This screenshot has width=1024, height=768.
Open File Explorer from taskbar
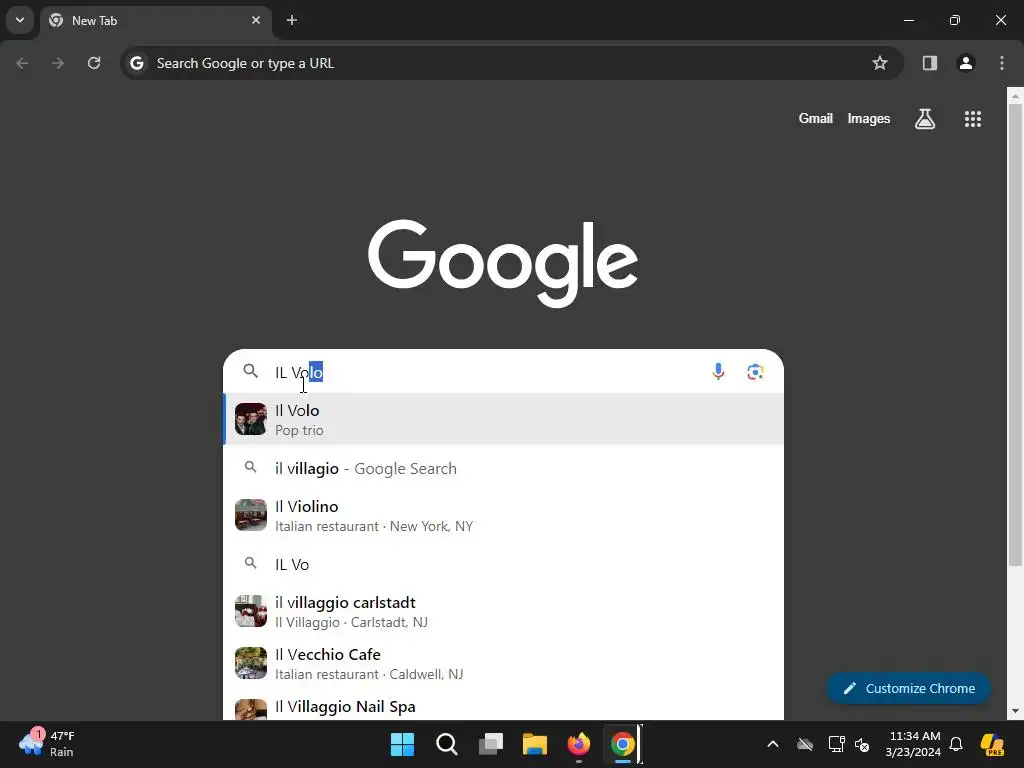coord(534,744)
